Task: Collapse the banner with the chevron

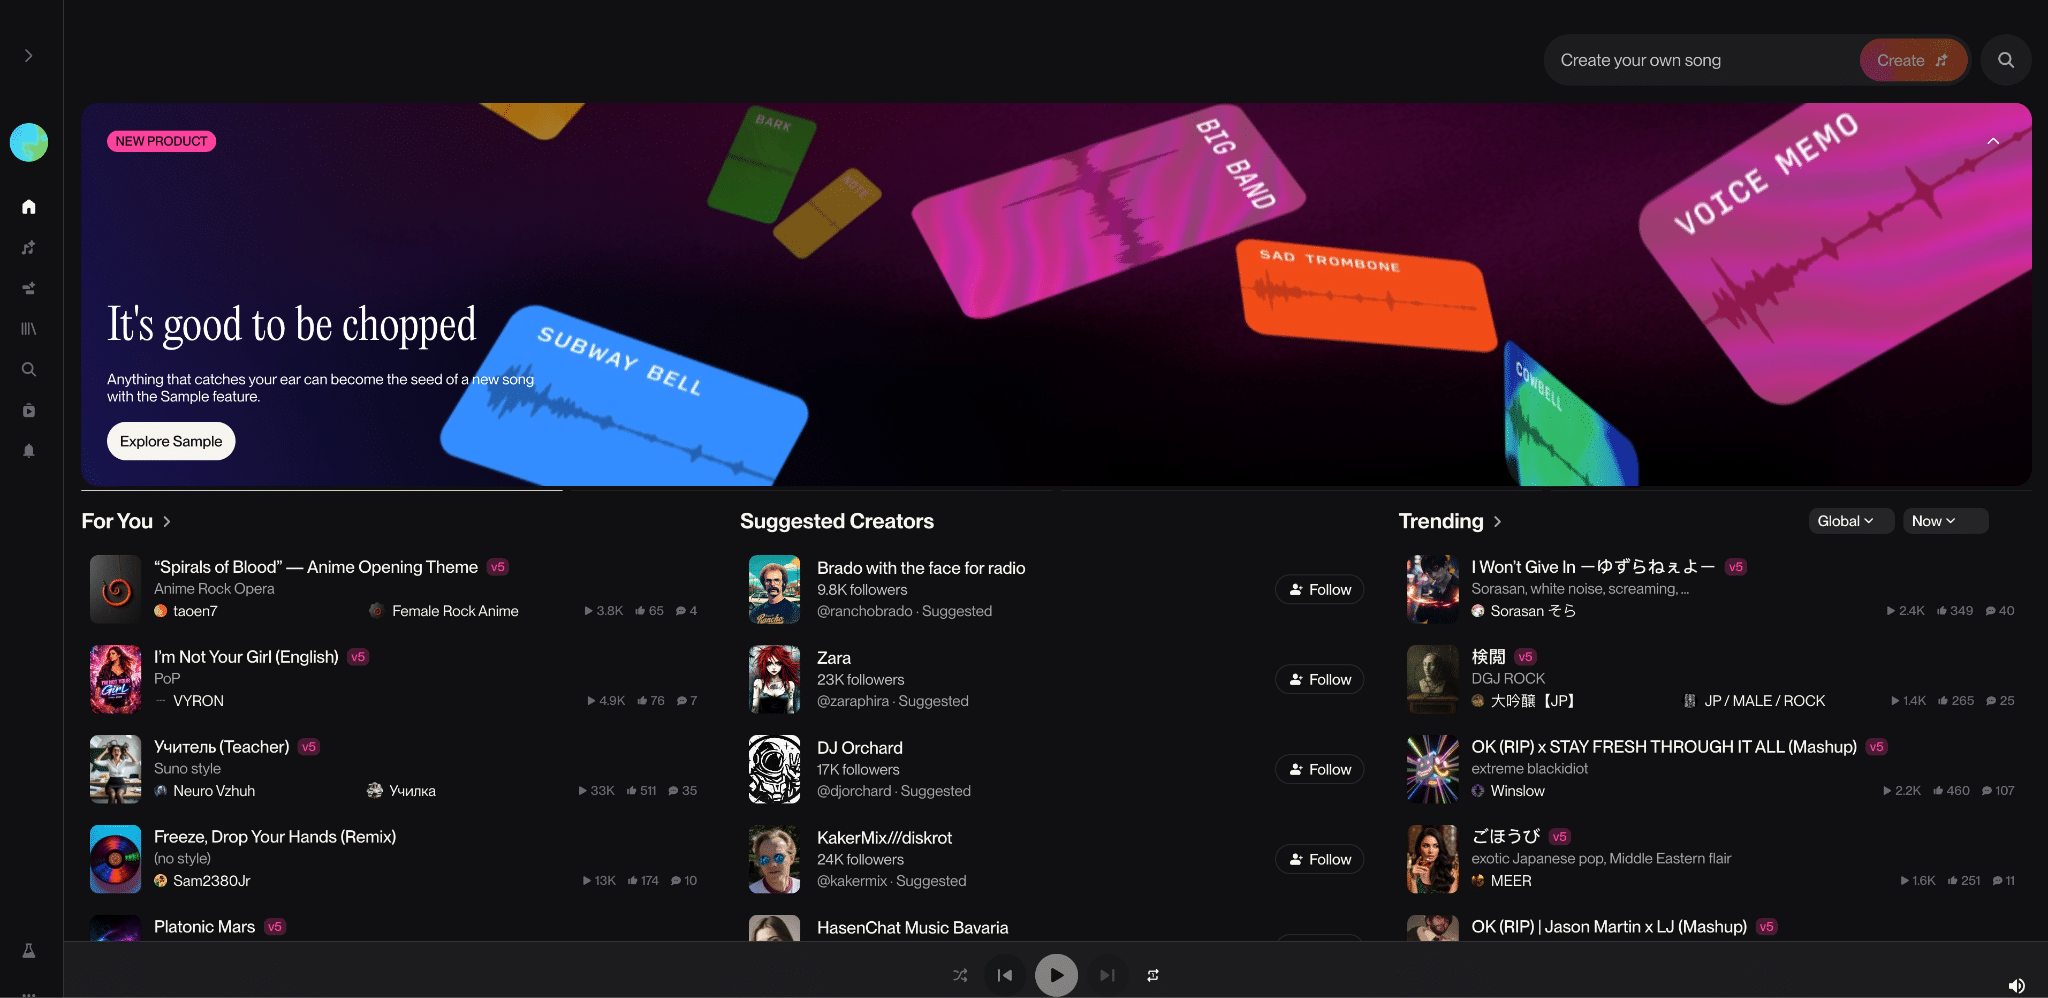Action: click(1992, 141)
